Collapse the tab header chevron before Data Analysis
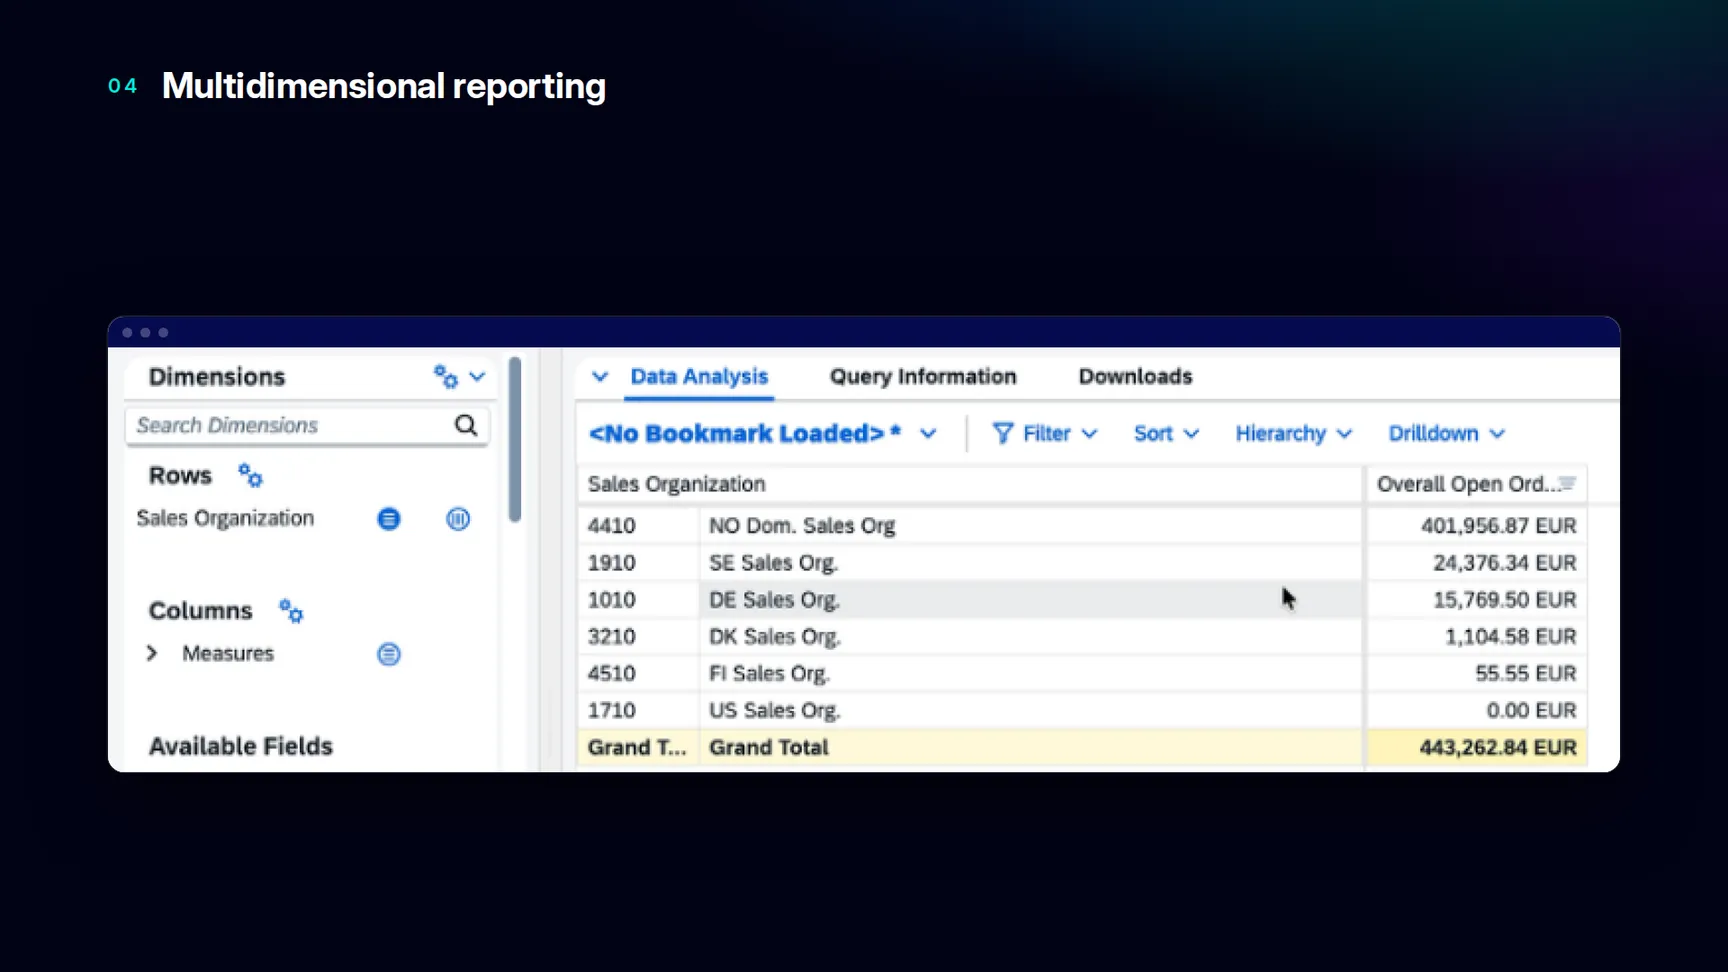This screenshot has height=972, width=1728. (x=600, y=377)
